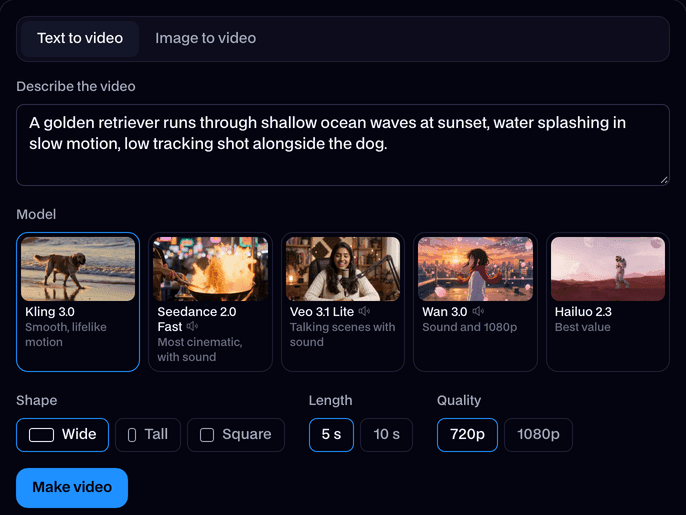The width and height of the screenshot is (686, 515).
Task: Pick the Veo 3.1 Lite model
Action: click(x=343, y=301)
